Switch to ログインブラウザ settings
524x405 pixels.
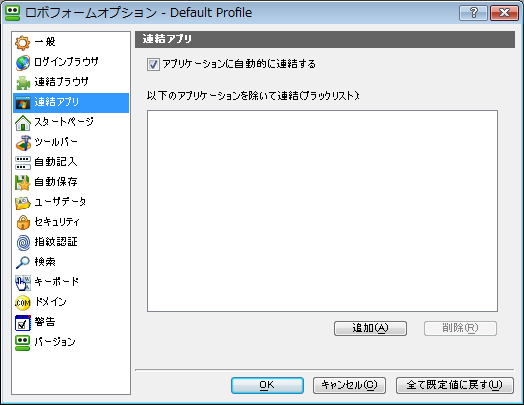coord(66,62)
